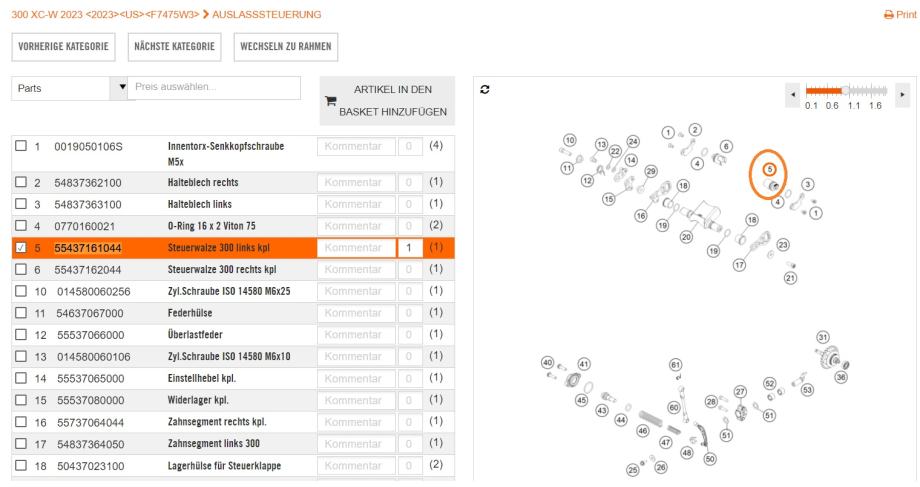This screenshot has width=920, height=487.
Task: Select callout 10 in the diagram
Action: point(569,140)
